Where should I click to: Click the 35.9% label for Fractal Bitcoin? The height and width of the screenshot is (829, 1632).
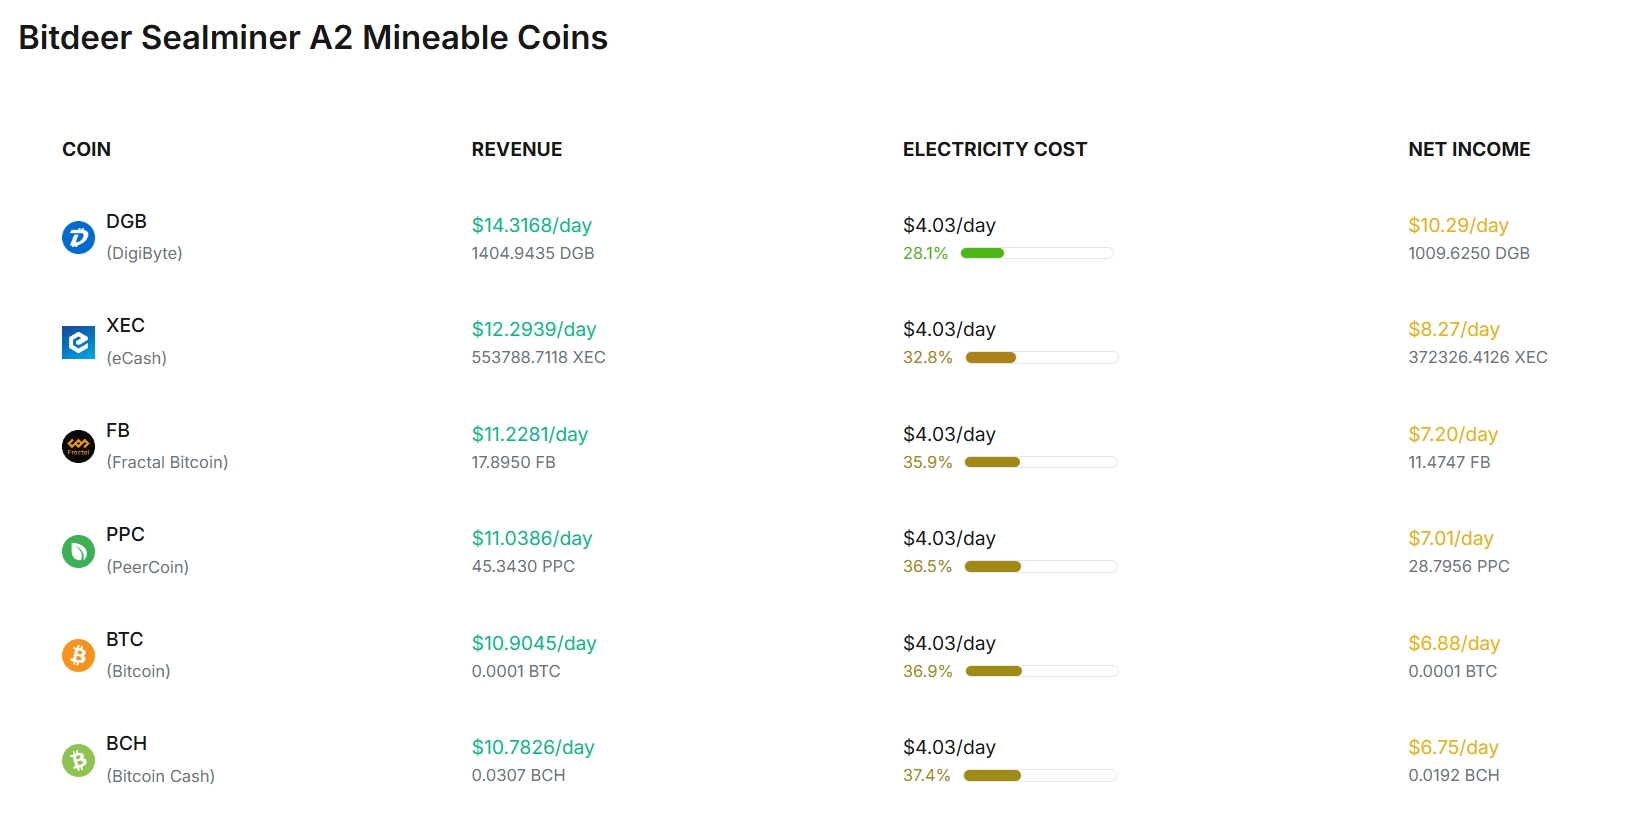pos(927,462)
